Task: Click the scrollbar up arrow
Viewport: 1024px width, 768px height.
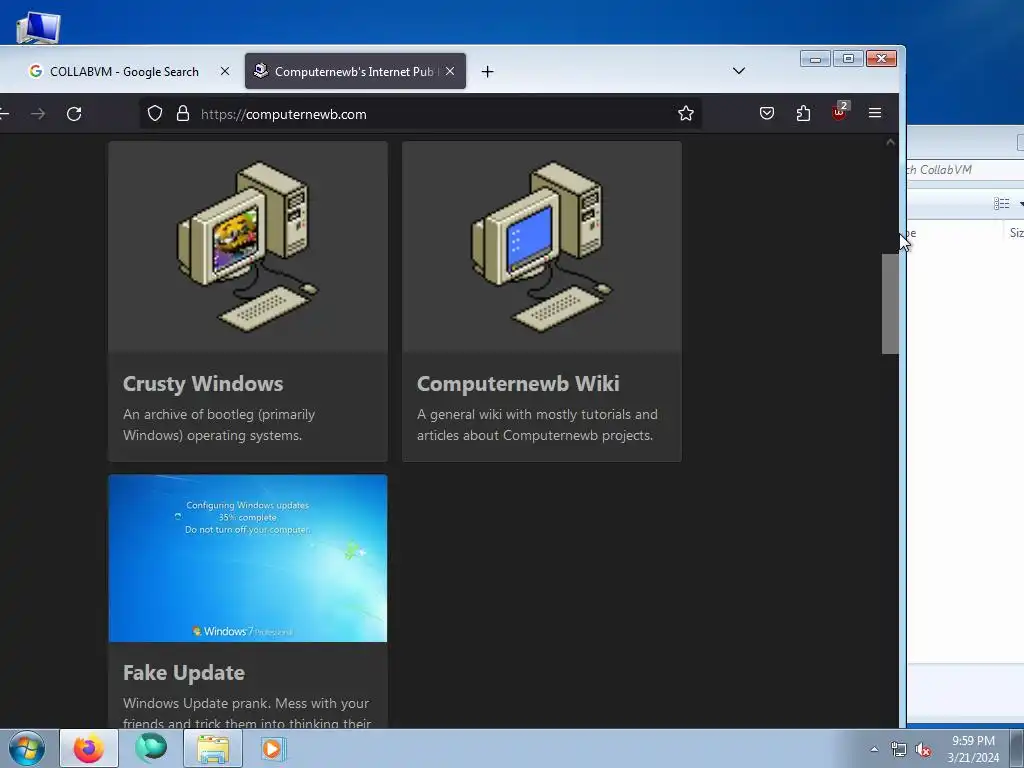Action: [890, 142]
